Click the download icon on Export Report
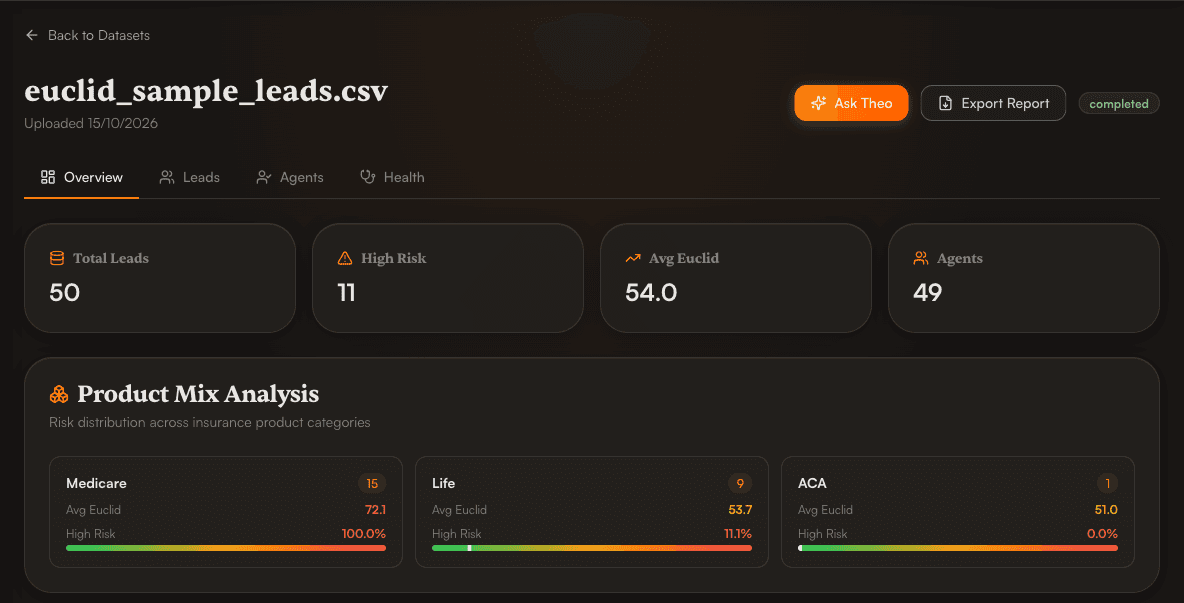 coord(945,103)
